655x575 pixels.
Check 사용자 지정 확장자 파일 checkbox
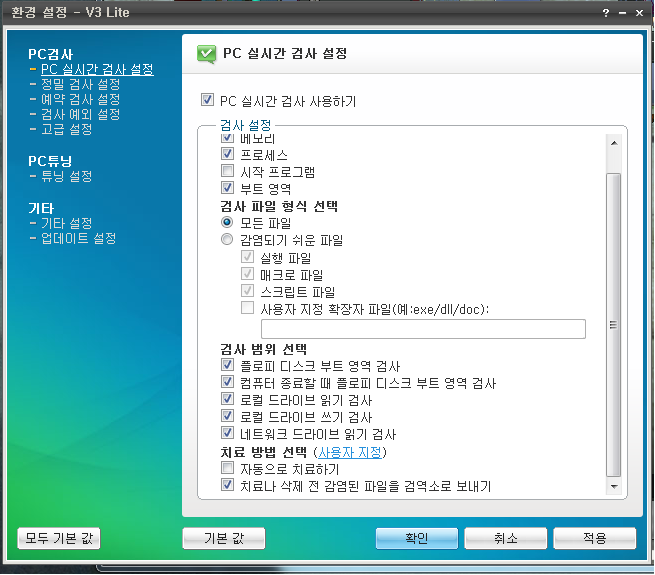click(247, 308)
